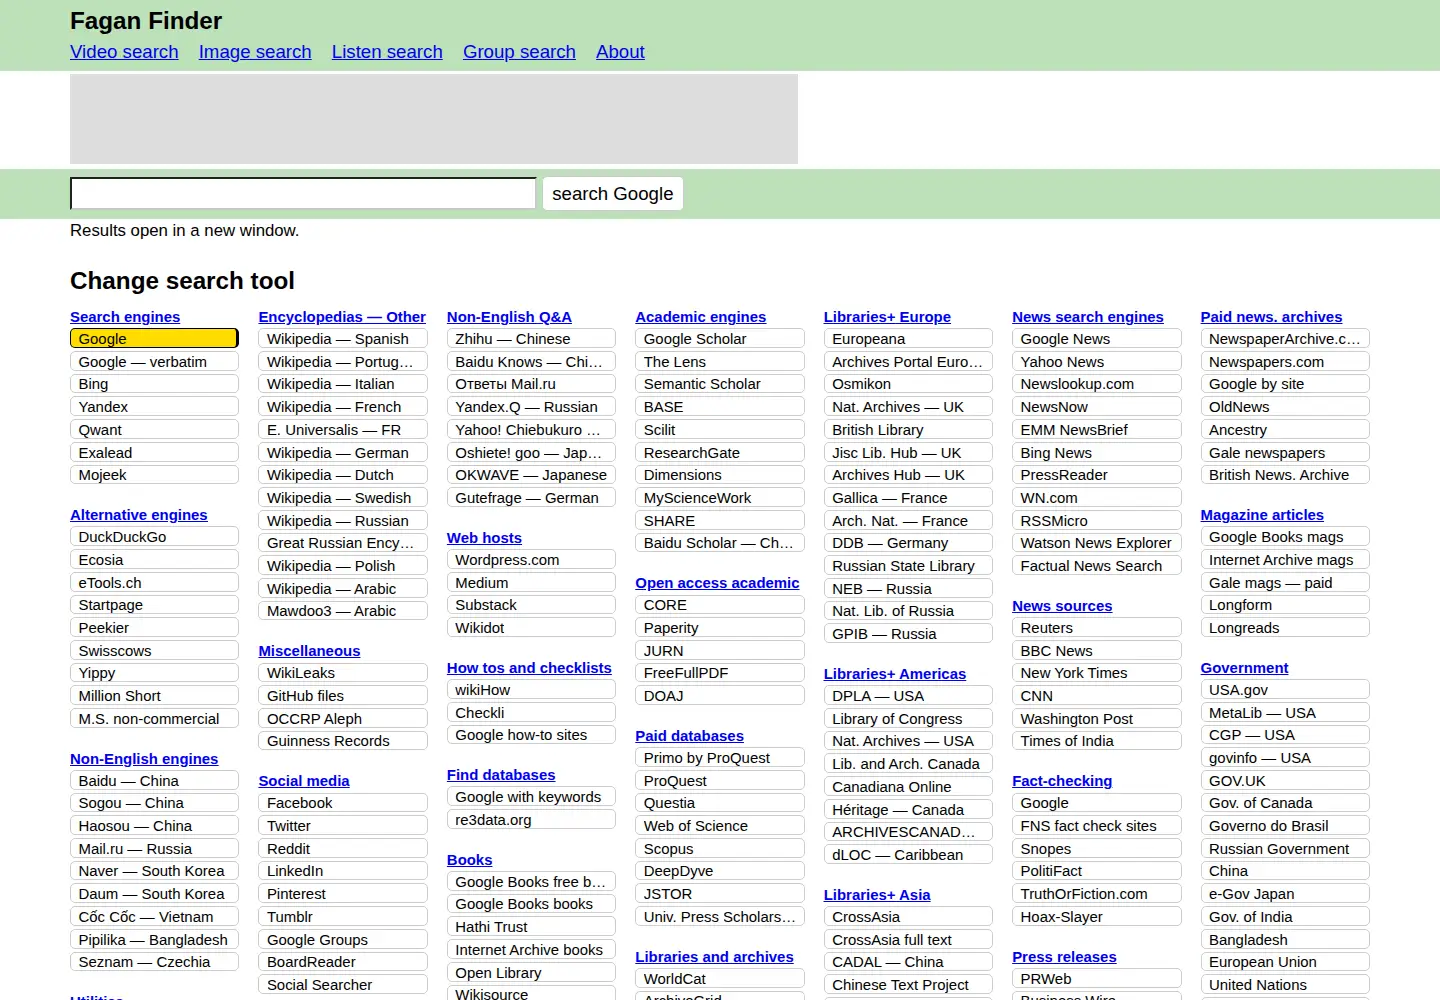Select the highlighted Google search tool
1440x1000 pixels.
[154, 339]
